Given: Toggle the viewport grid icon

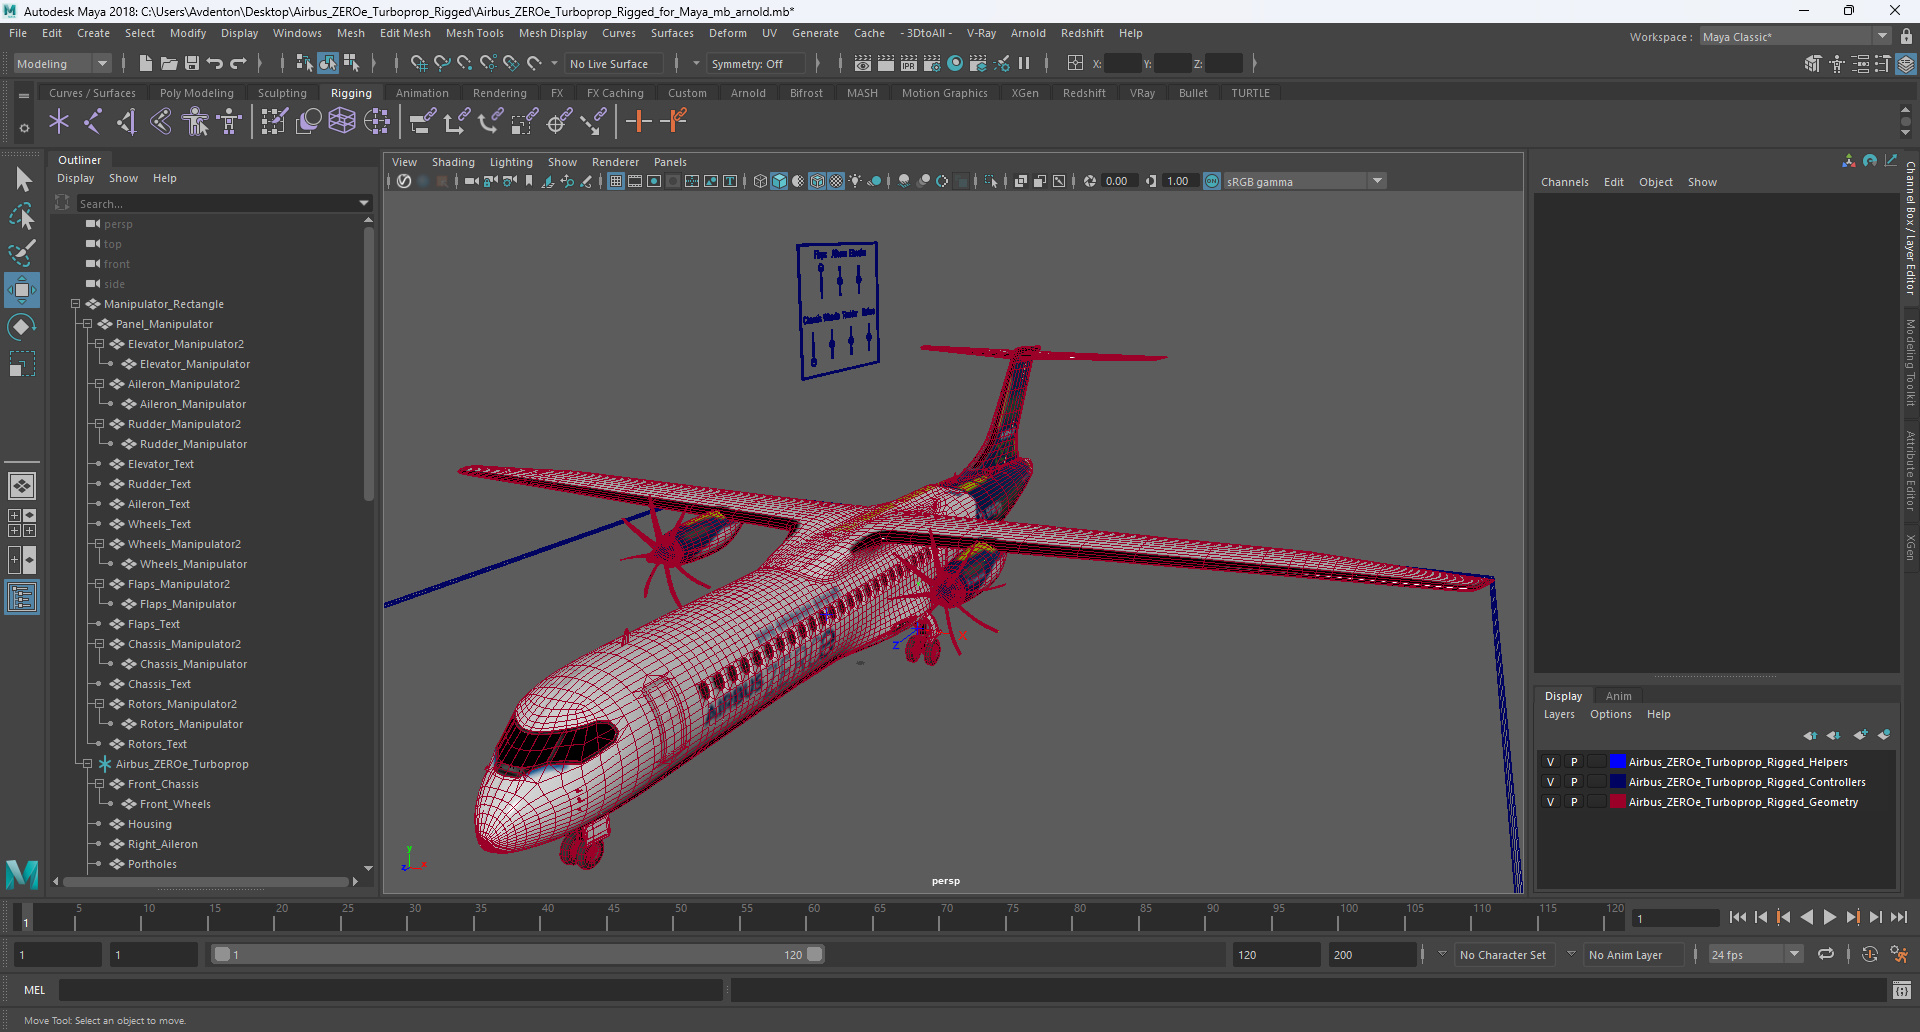Looking at the screenshot, I should click(616, 181).
